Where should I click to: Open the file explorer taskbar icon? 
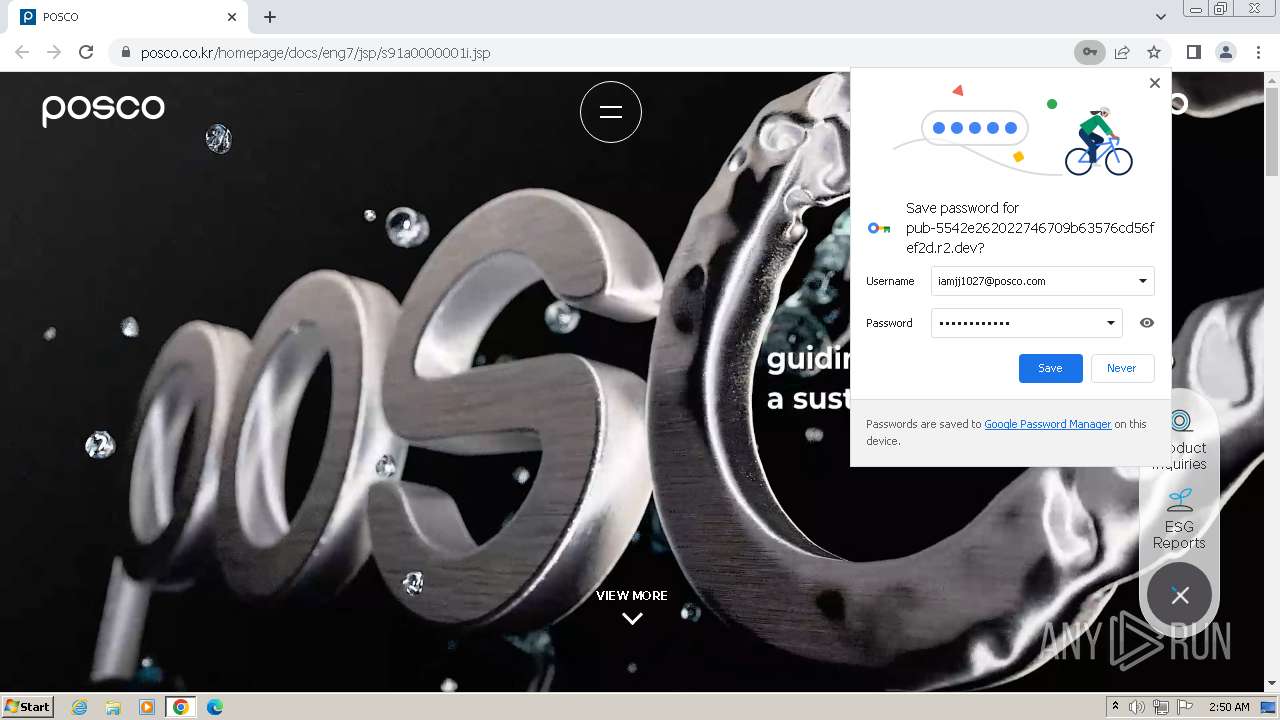coord(113,706)
